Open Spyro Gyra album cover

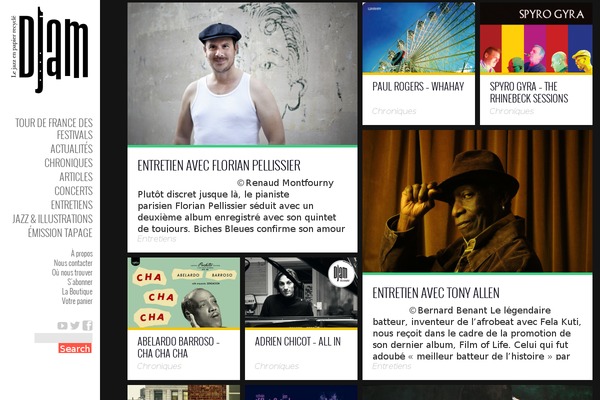(x=536, y=38)
